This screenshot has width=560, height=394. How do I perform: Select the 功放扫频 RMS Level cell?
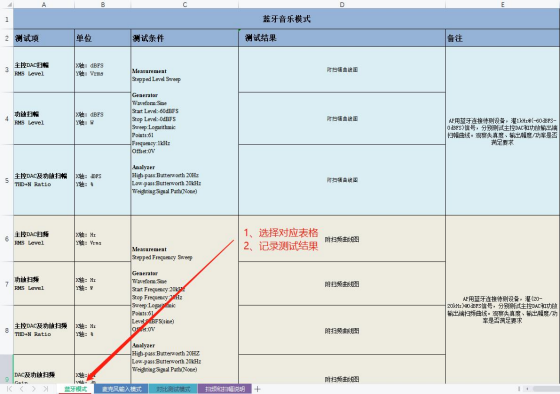click(x=44, y=284)
